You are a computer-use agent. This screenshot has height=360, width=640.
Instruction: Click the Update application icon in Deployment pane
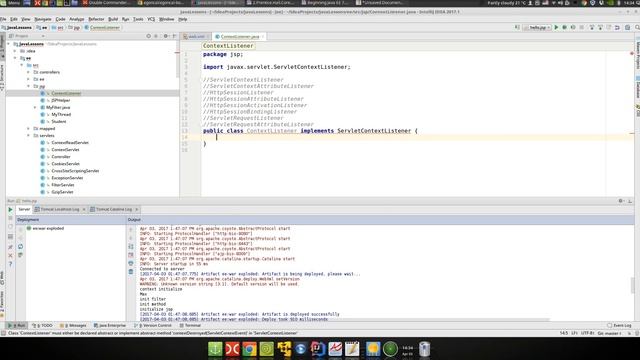pos(20,247)
